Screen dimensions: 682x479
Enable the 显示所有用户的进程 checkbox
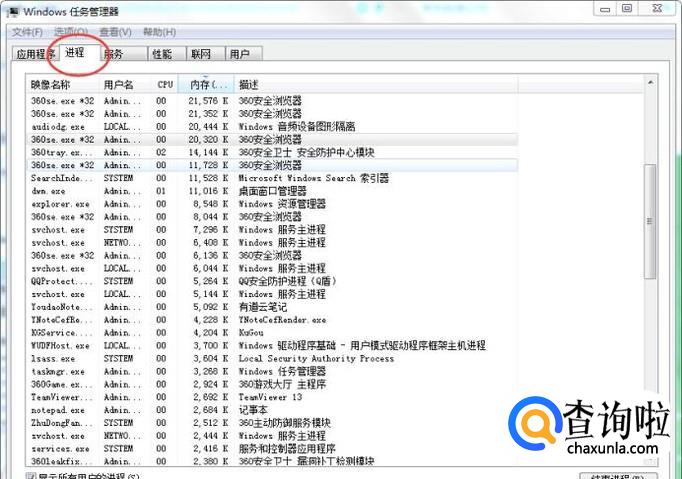coord(30,476)
